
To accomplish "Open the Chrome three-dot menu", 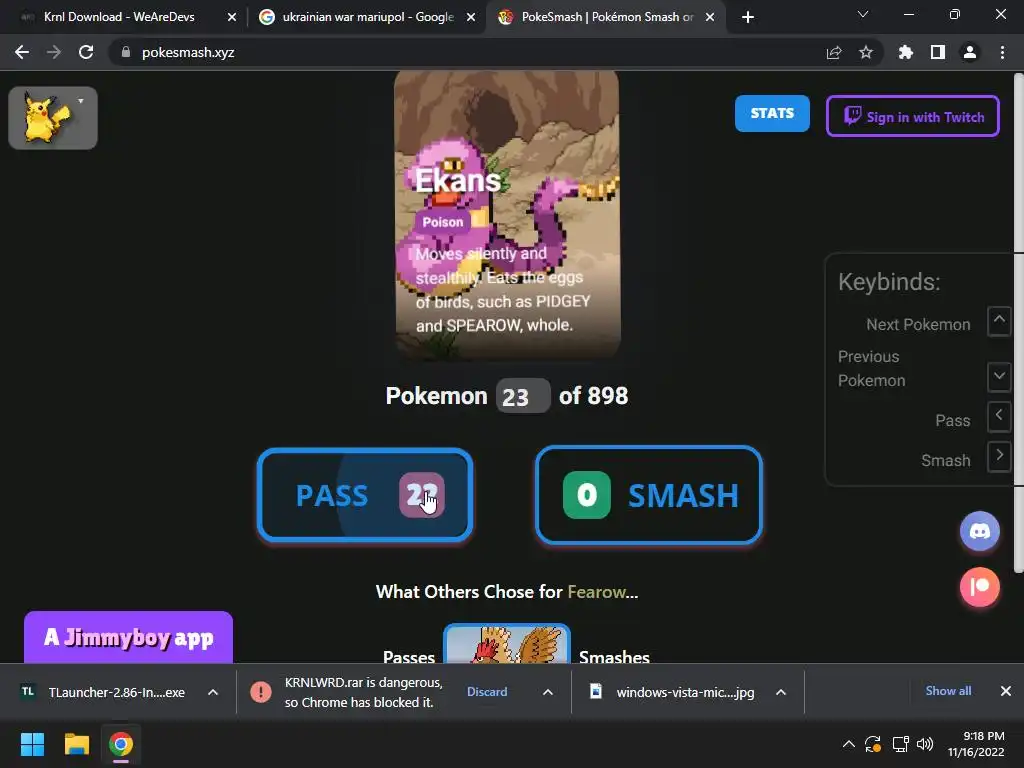I will click(1002, 52).
